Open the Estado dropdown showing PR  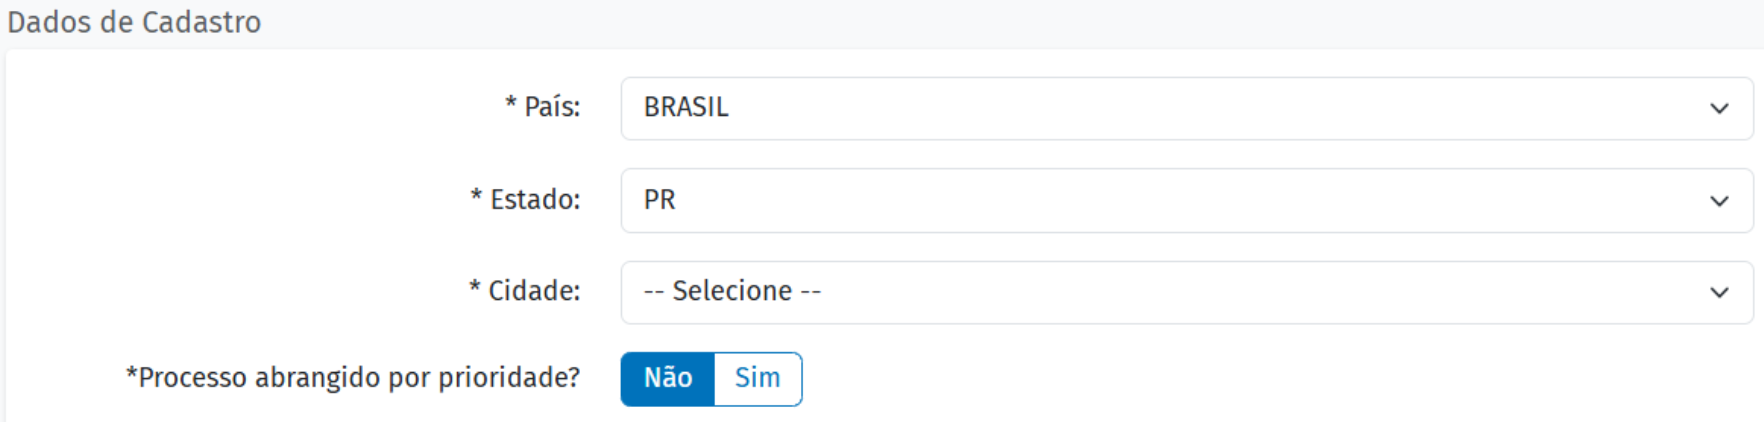click(1185, 200)
